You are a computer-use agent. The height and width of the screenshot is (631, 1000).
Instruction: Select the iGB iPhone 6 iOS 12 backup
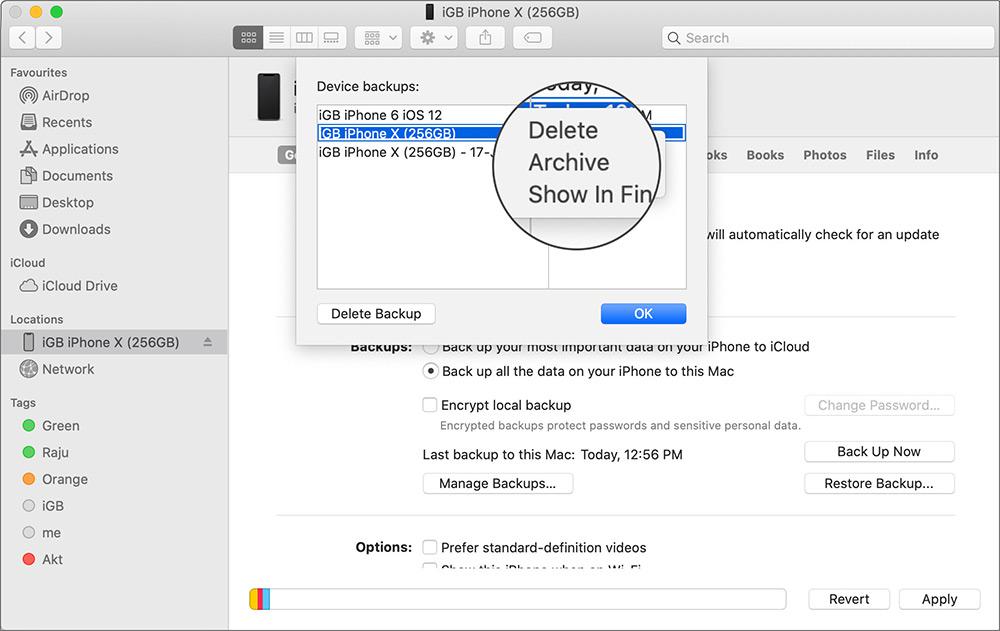pyautogui.click(x=380, y=115)
